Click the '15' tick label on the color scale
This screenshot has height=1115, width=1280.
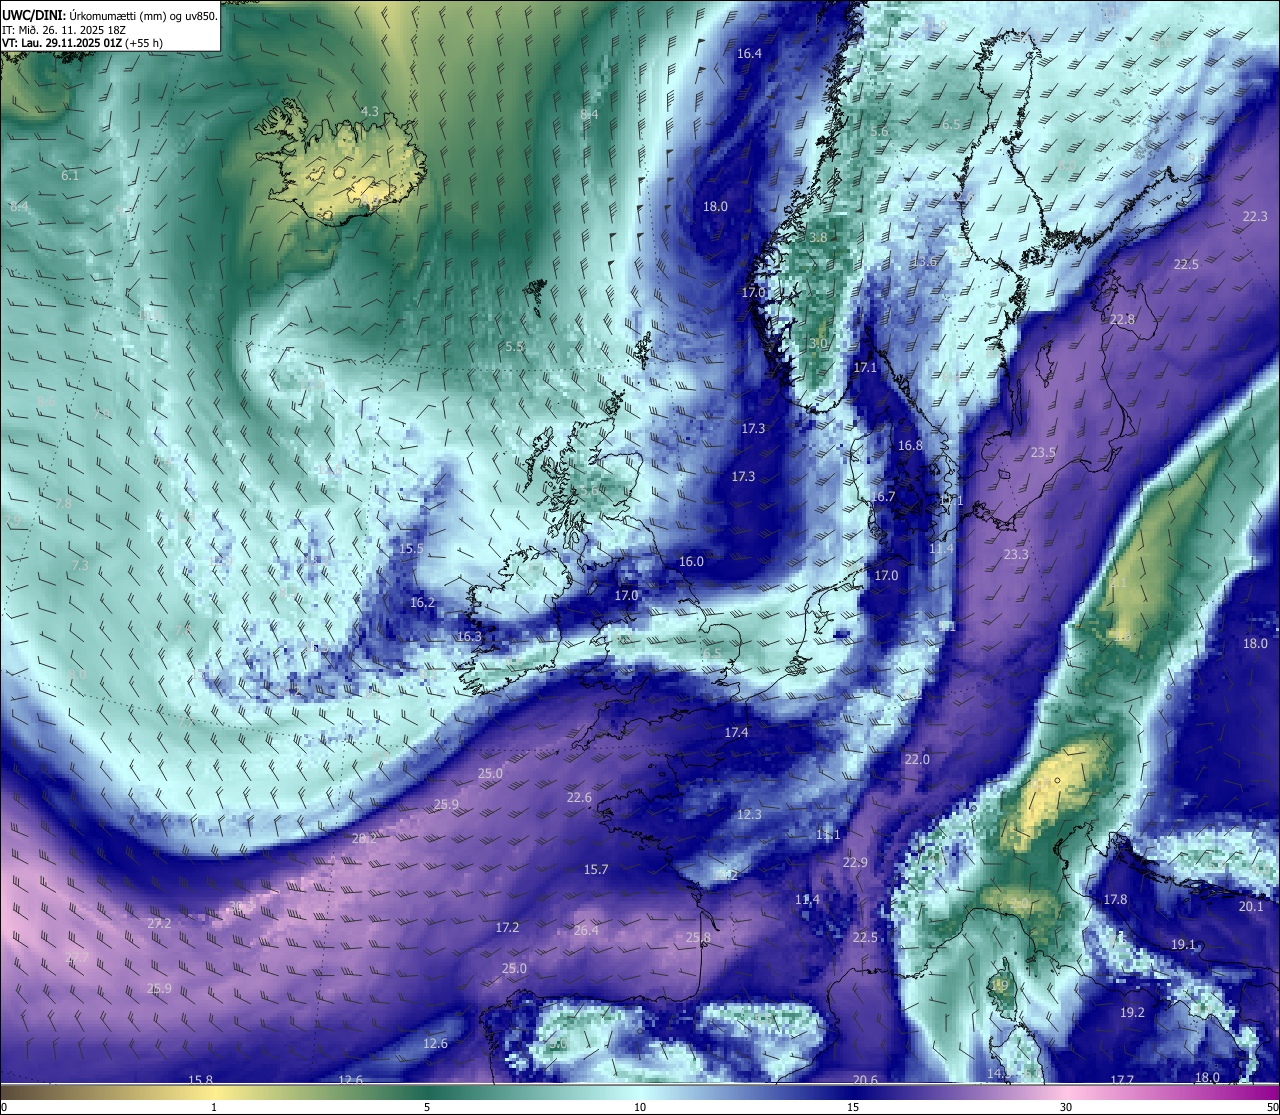(853, 1107)
